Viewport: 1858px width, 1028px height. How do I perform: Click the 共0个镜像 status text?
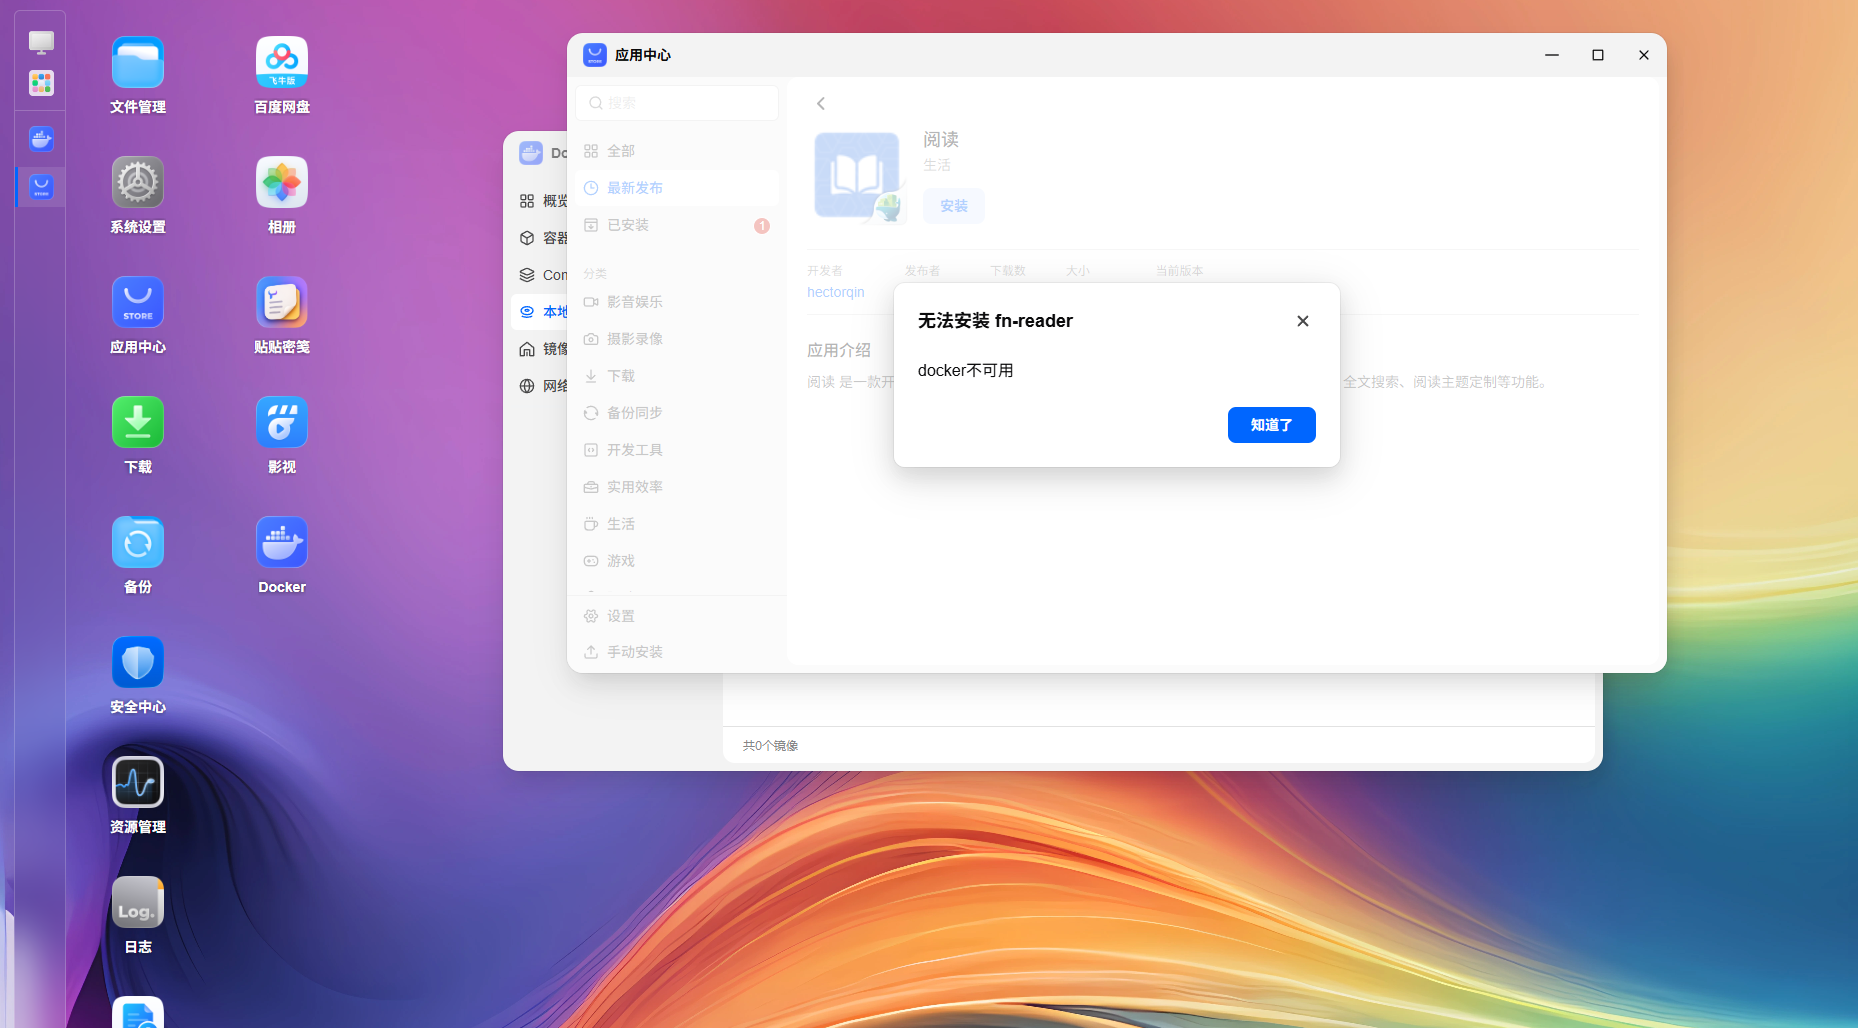tap(770, 746)
